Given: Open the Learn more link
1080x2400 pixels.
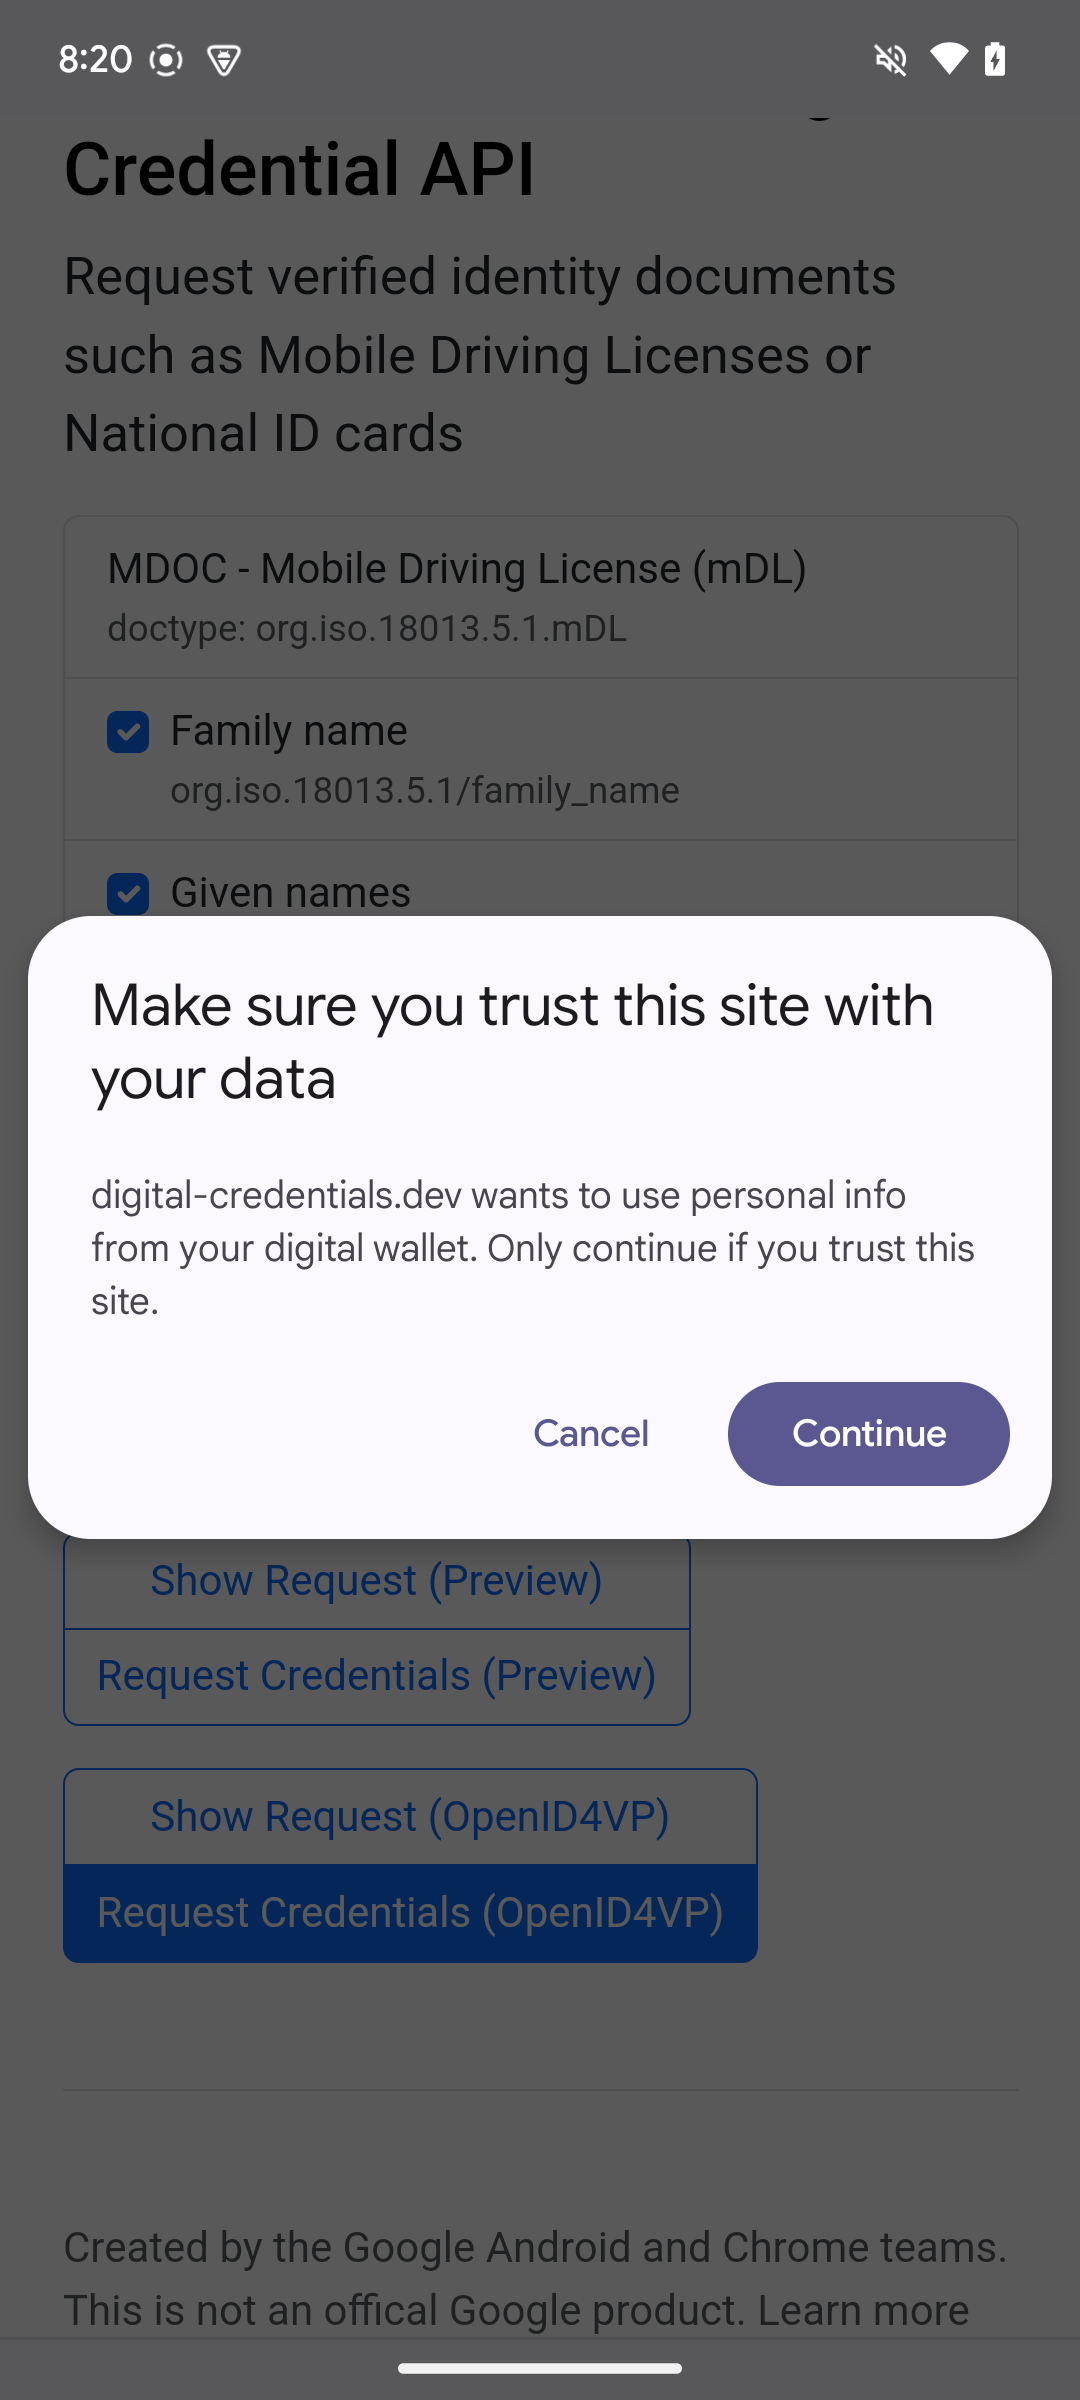Looking at the screenshot, I should [862, 2309].
